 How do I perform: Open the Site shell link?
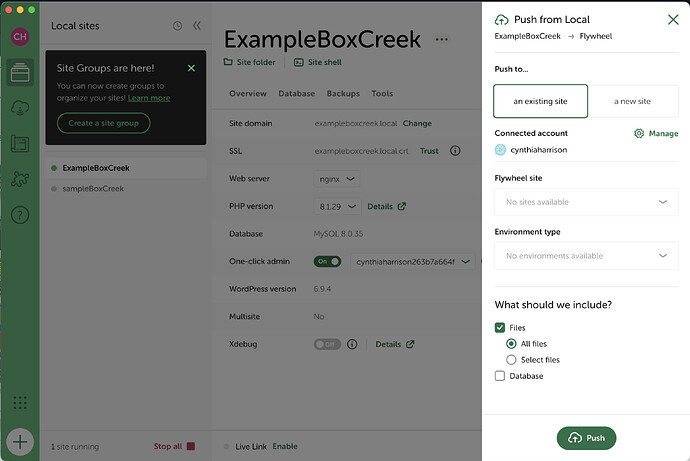coord(318,62)
